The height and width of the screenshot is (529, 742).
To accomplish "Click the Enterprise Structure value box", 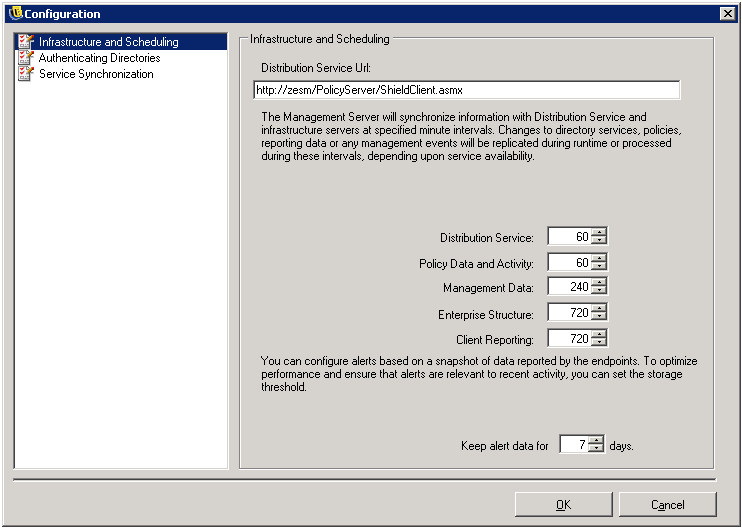I will pos(569,312).
